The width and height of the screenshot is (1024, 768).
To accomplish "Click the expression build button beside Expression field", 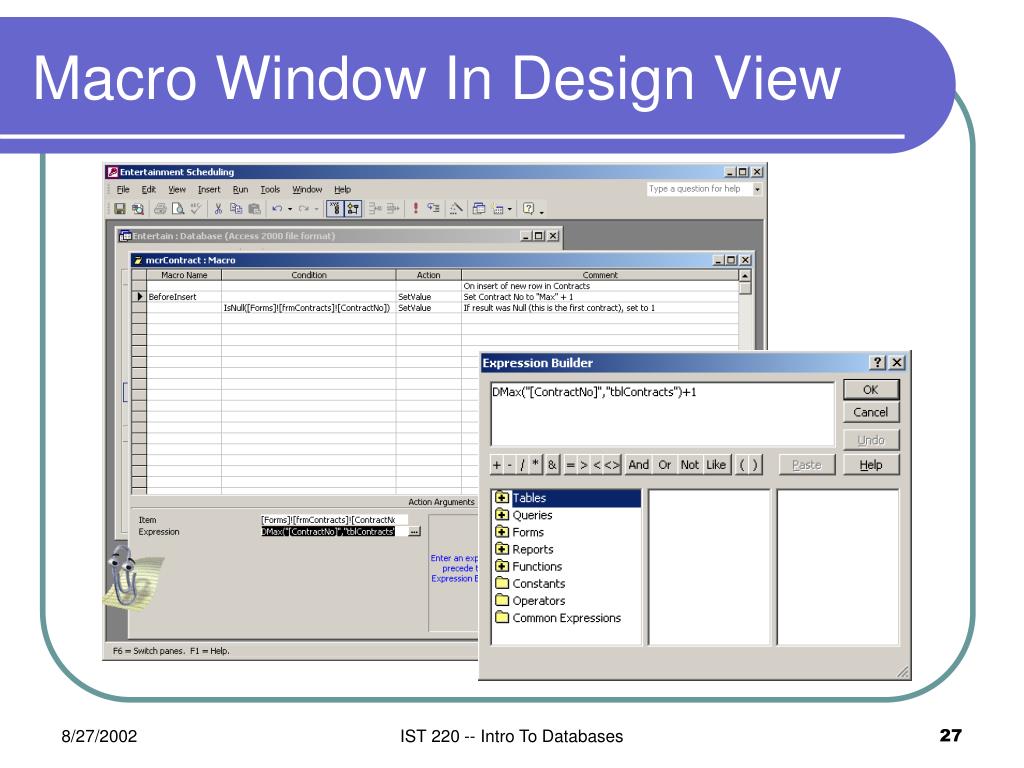I will click(x=415, y=532).
